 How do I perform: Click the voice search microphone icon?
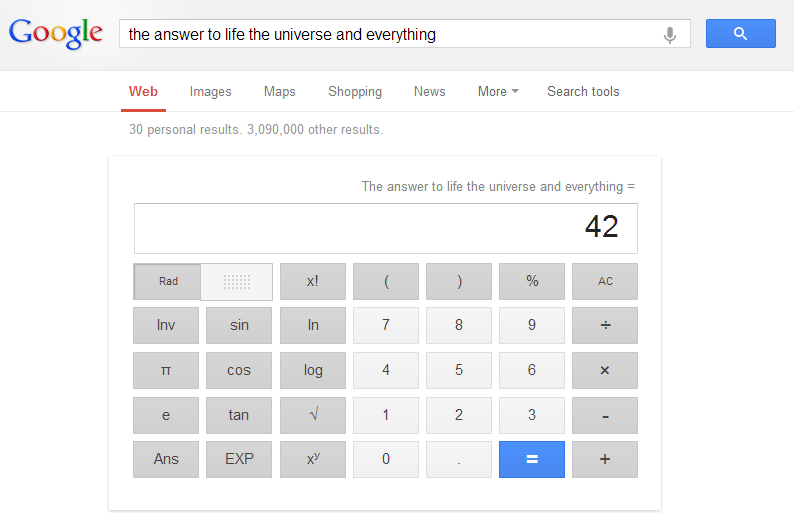[x=670, y=34]
